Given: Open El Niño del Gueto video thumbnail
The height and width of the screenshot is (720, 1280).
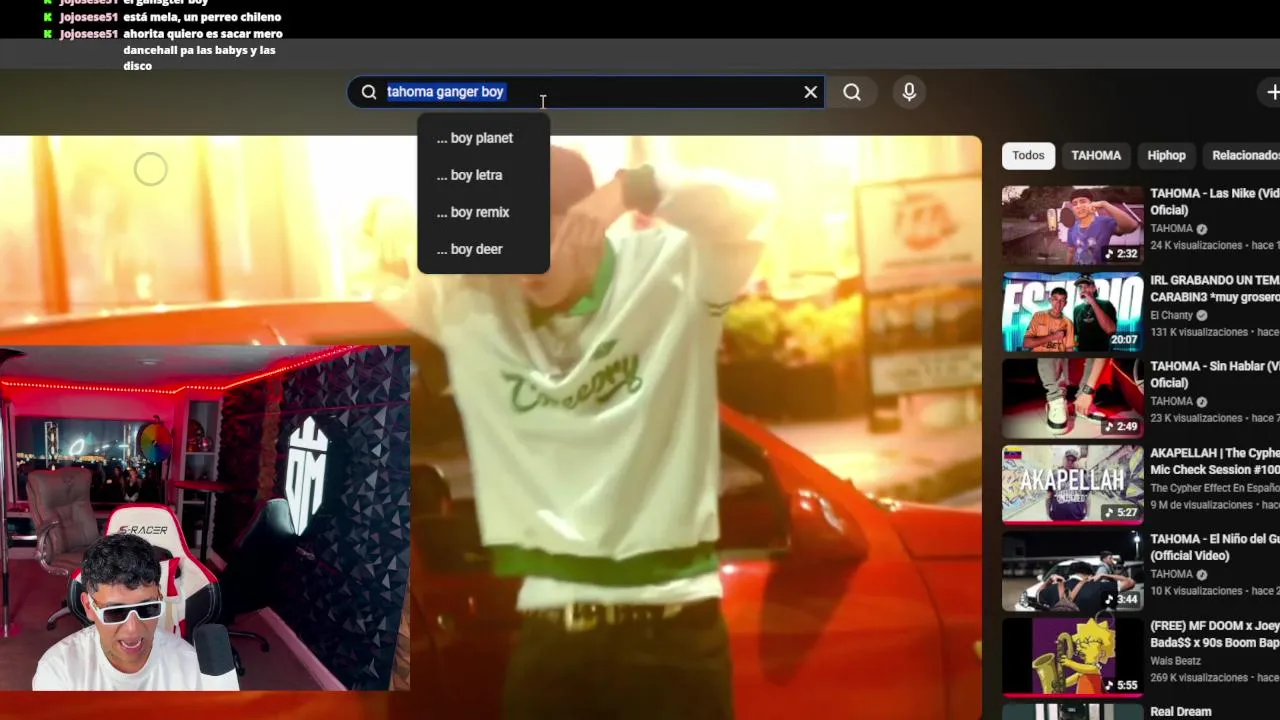Looking at the screenshot, I should tap(1072, 570).
